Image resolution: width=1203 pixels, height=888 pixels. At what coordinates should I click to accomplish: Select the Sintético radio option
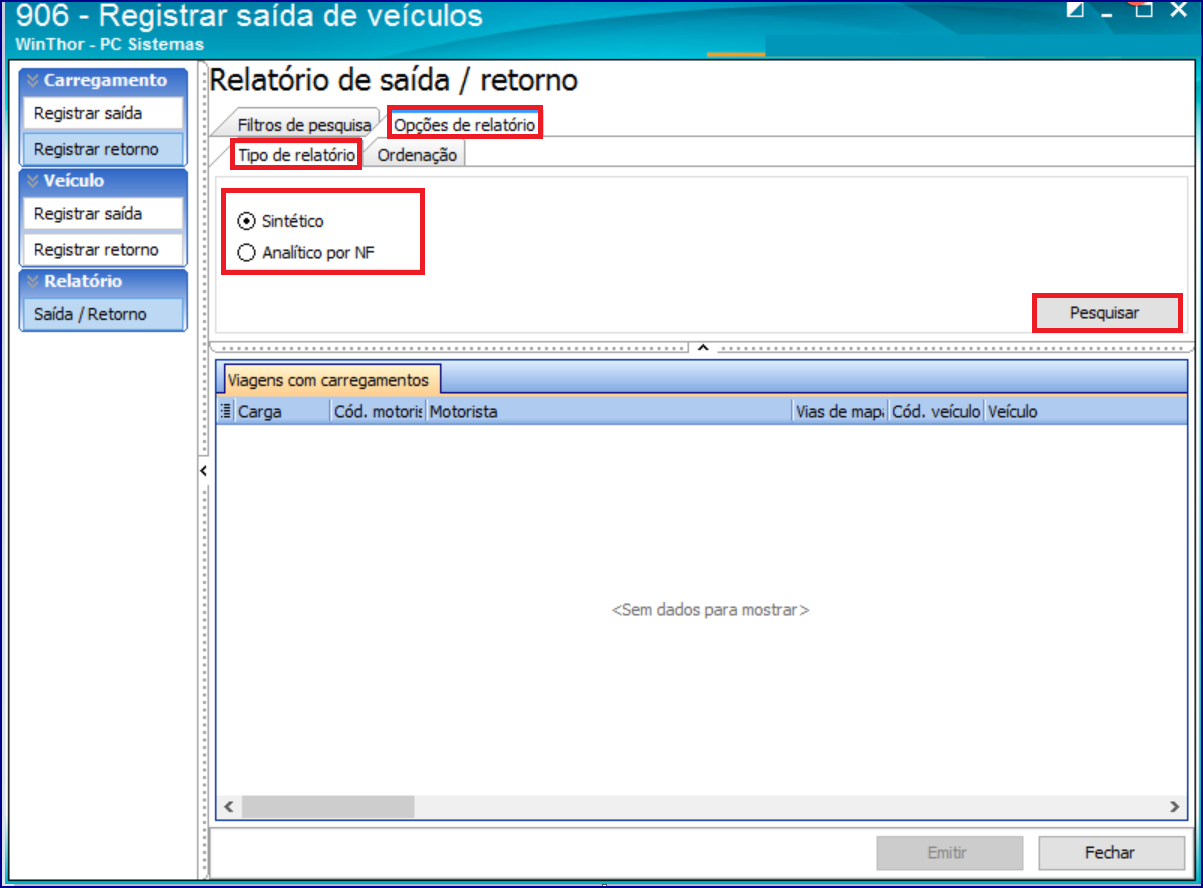point(281,221)
